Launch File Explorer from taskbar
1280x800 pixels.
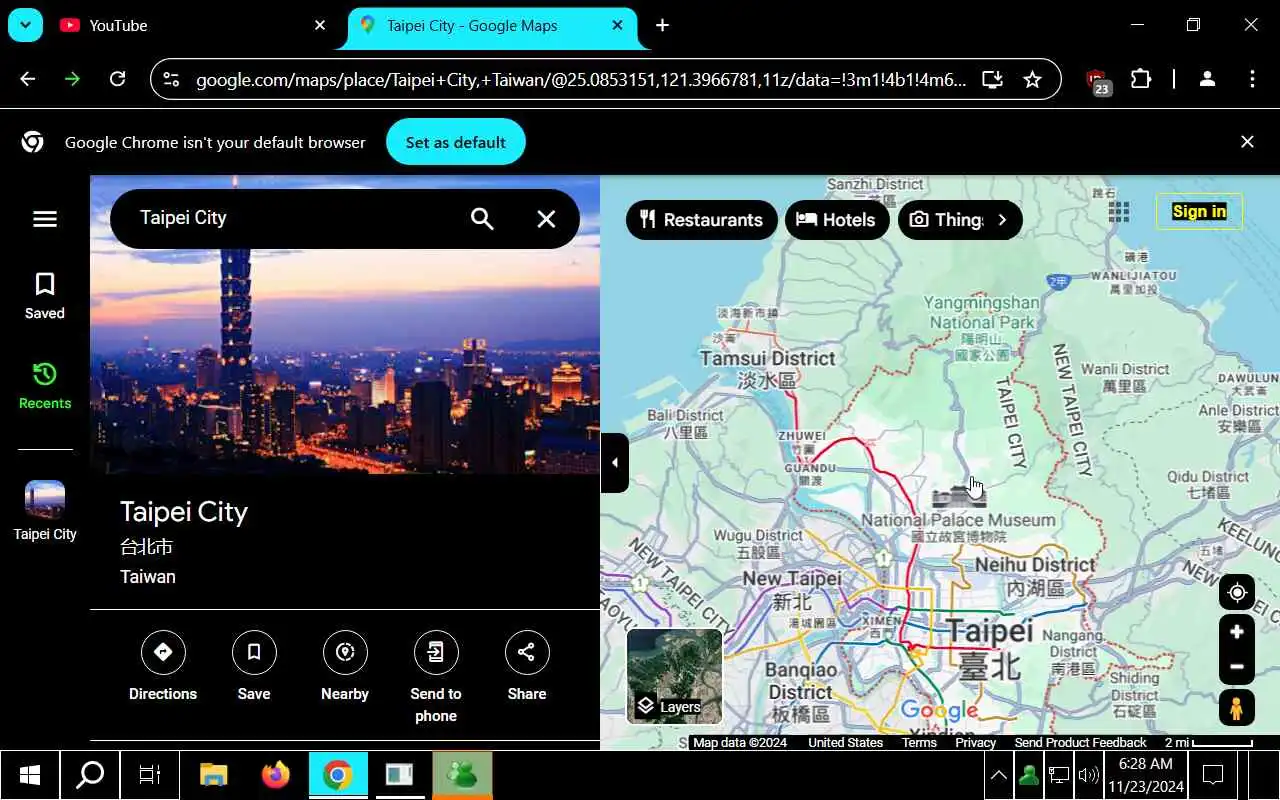coord(213,775)
